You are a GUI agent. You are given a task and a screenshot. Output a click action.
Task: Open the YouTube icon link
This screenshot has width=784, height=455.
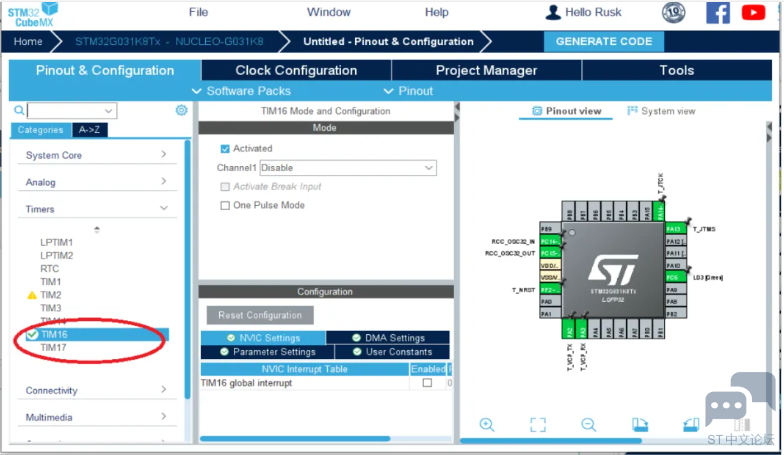753,12
